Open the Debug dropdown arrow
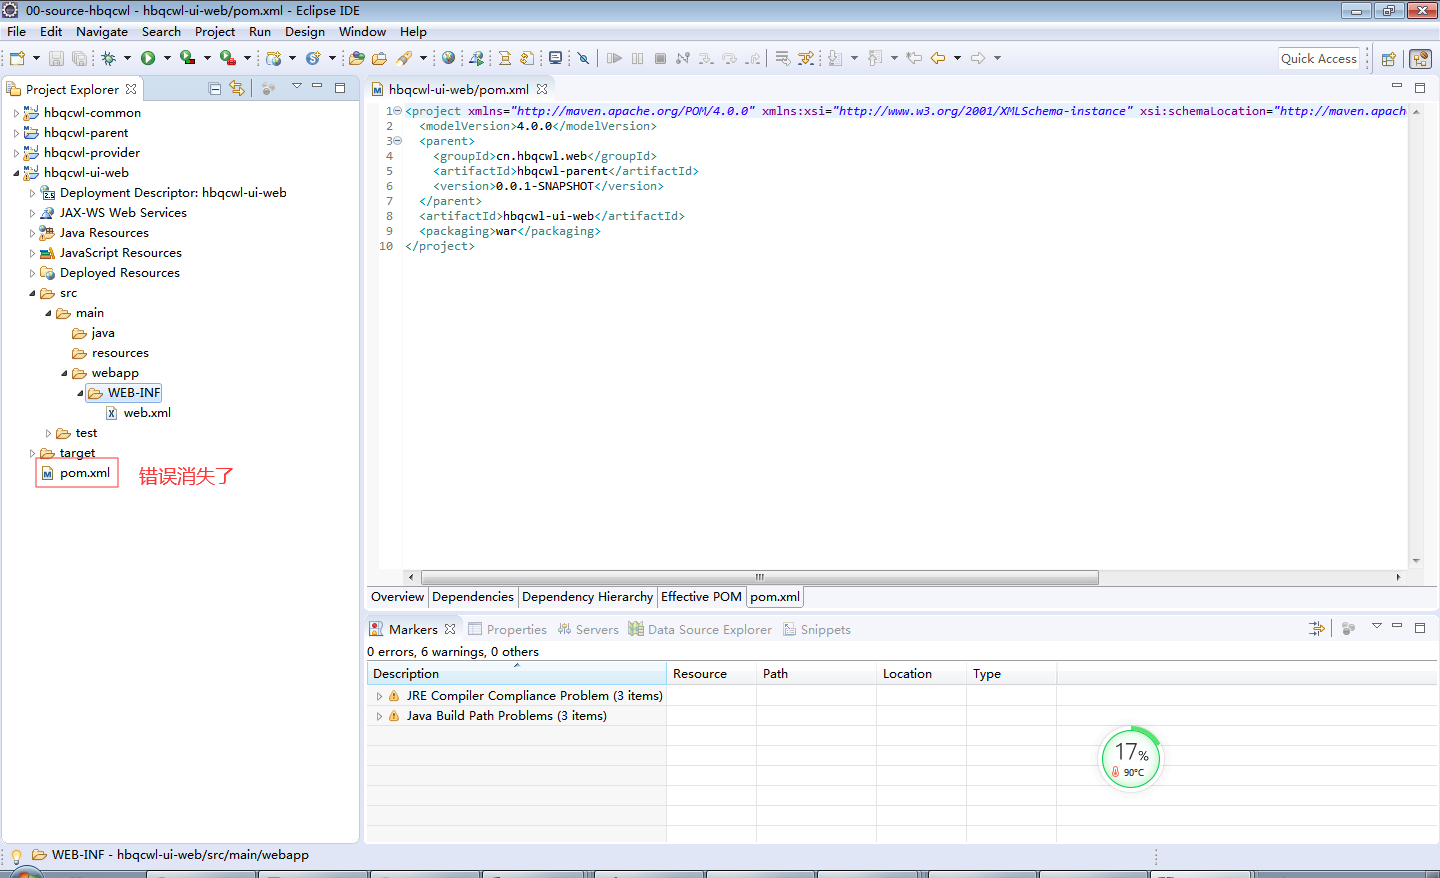The width and height of the screenshot is (1440, 878). point(127,58)
